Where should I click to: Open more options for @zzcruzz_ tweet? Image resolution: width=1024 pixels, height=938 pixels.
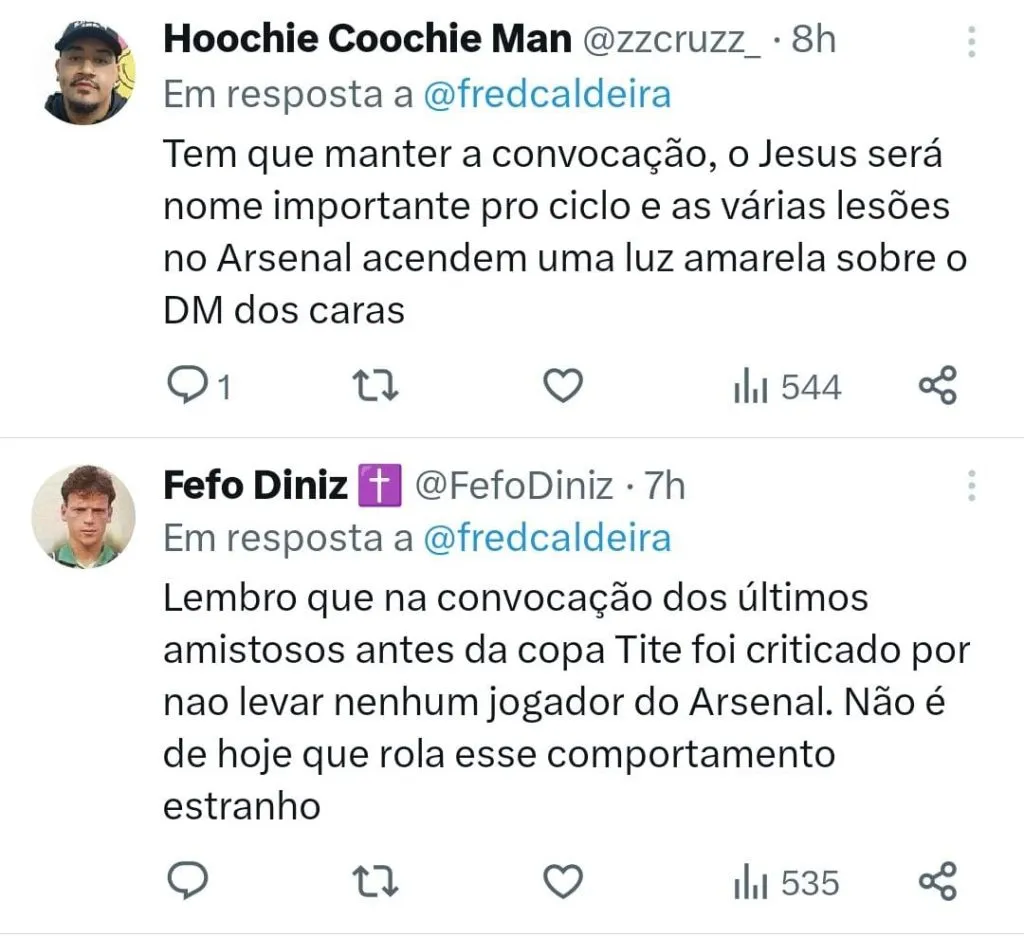click(971, 41)
